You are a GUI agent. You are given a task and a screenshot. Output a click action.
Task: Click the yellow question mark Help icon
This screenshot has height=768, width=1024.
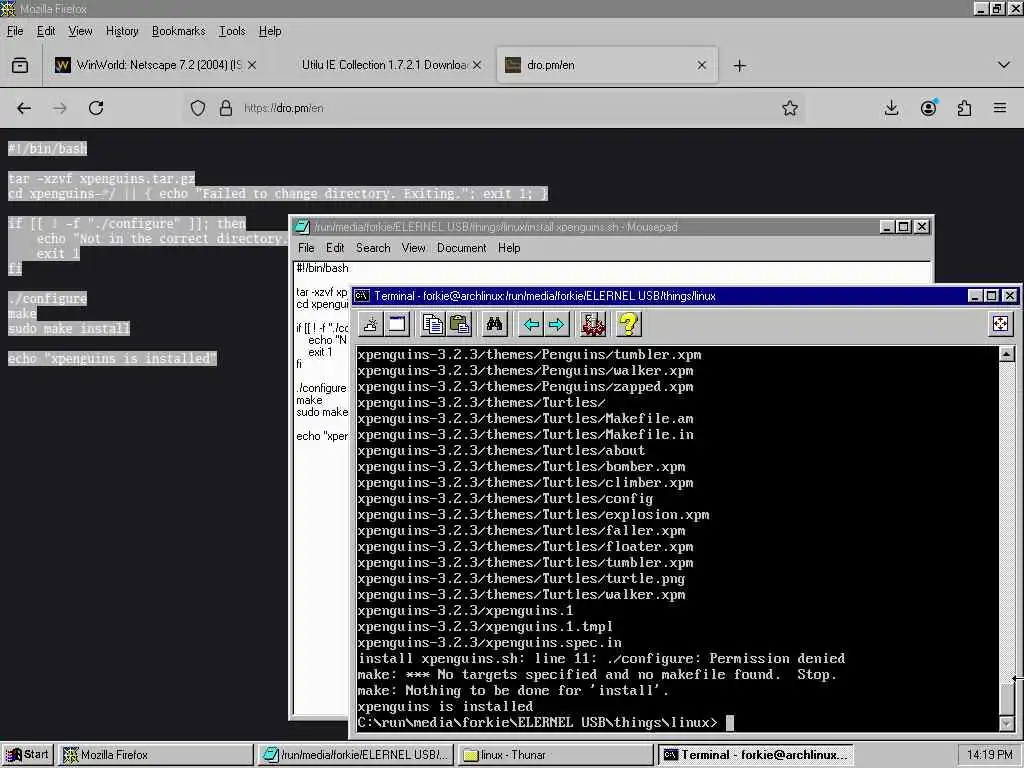pos(628,324)
